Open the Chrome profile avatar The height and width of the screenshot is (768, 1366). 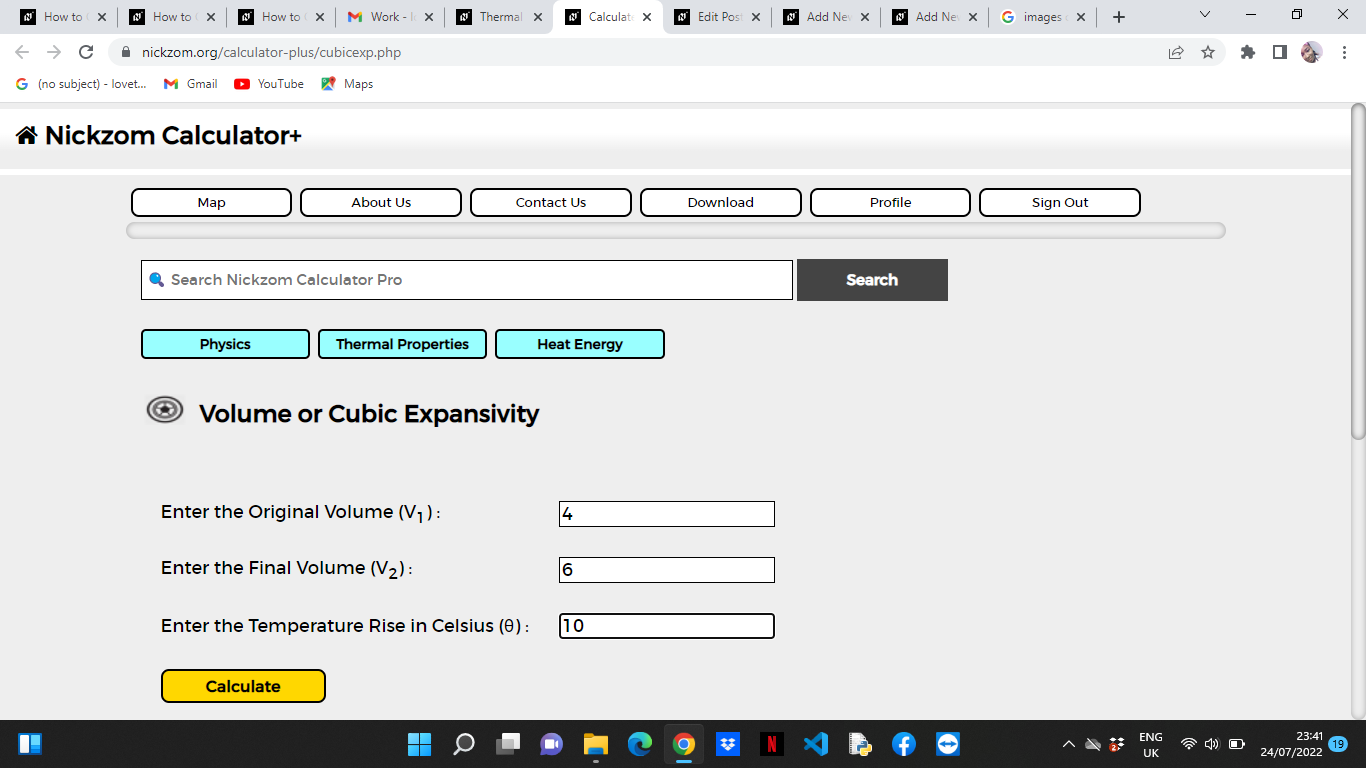(x=1312, y=52)
